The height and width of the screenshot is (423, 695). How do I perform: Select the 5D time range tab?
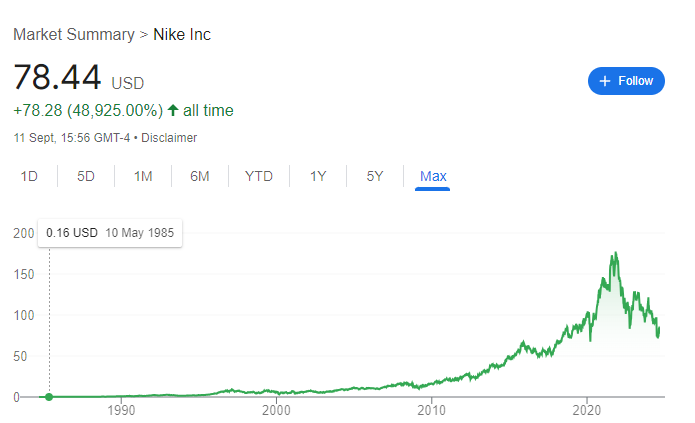(86, 177)
